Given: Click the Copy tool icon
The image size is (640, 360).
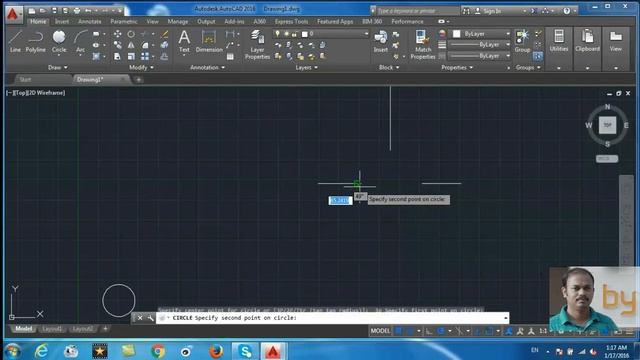Looking at the screenshot, I should [x=118, y=45].
